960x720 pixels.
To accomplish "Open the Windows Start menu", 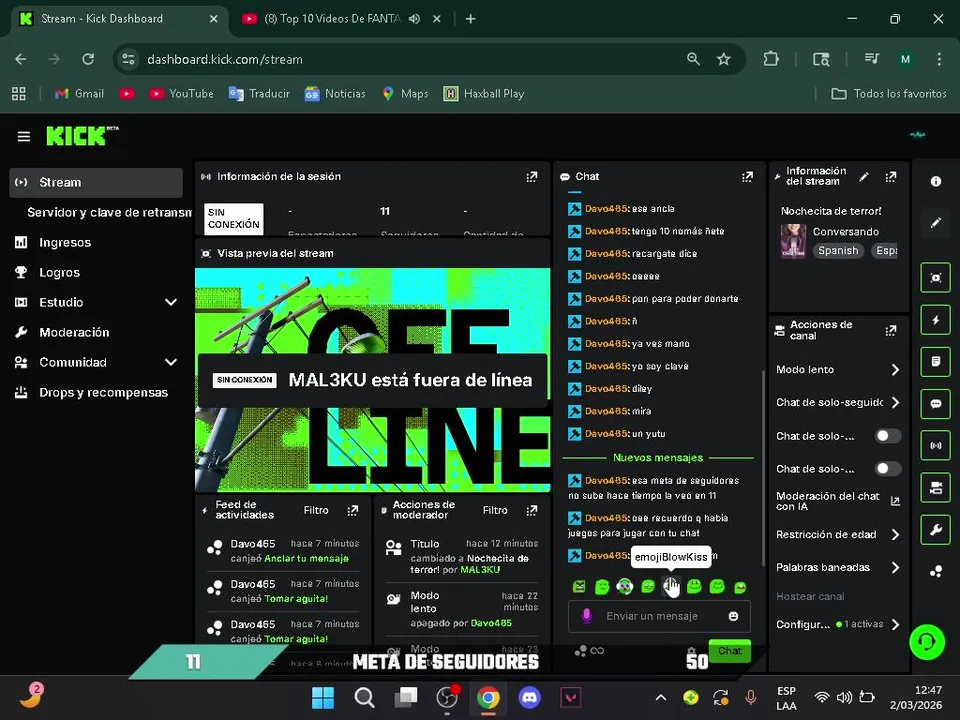I will pyautogui.click(x=323, y=697).
